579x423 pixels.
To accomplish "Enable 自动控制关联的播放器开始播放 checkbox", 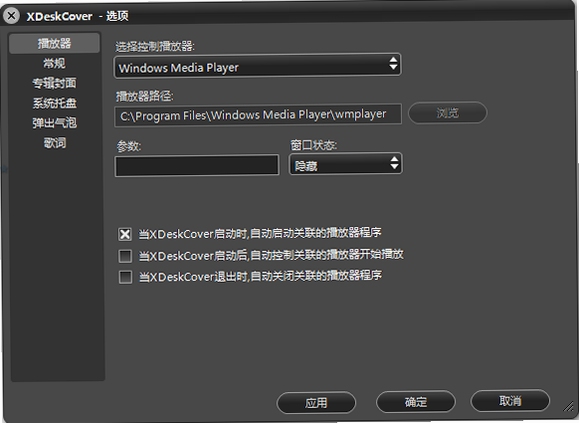I will pos(125,256).
